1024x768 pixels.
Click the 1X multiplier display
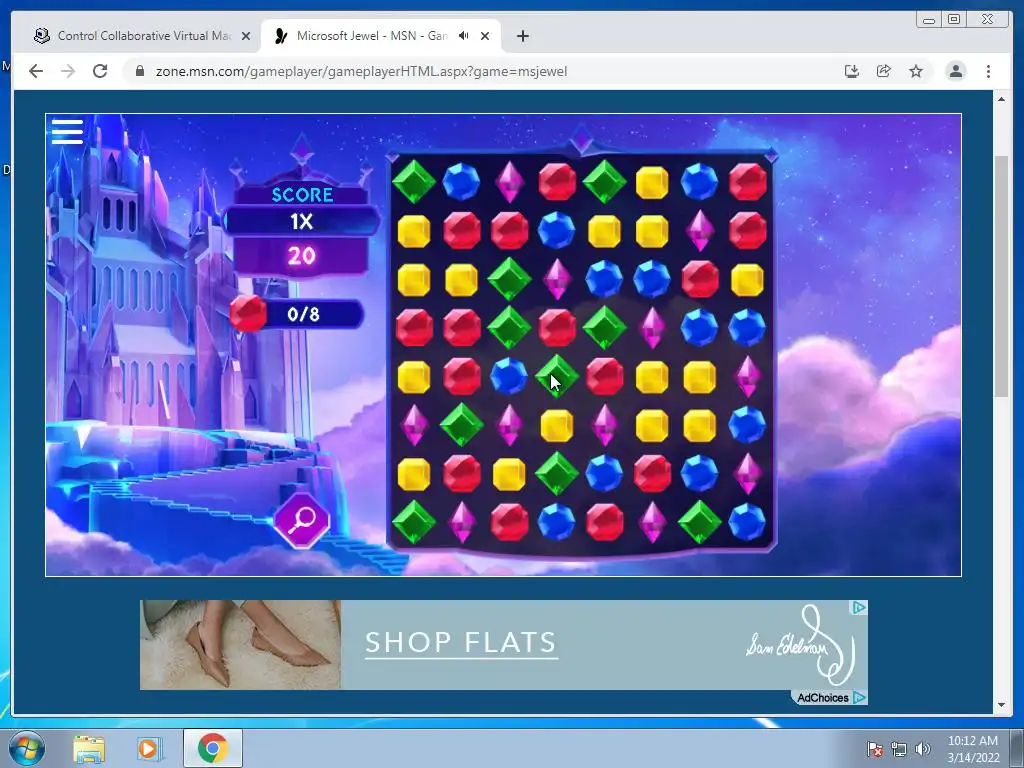pos(302,221)
